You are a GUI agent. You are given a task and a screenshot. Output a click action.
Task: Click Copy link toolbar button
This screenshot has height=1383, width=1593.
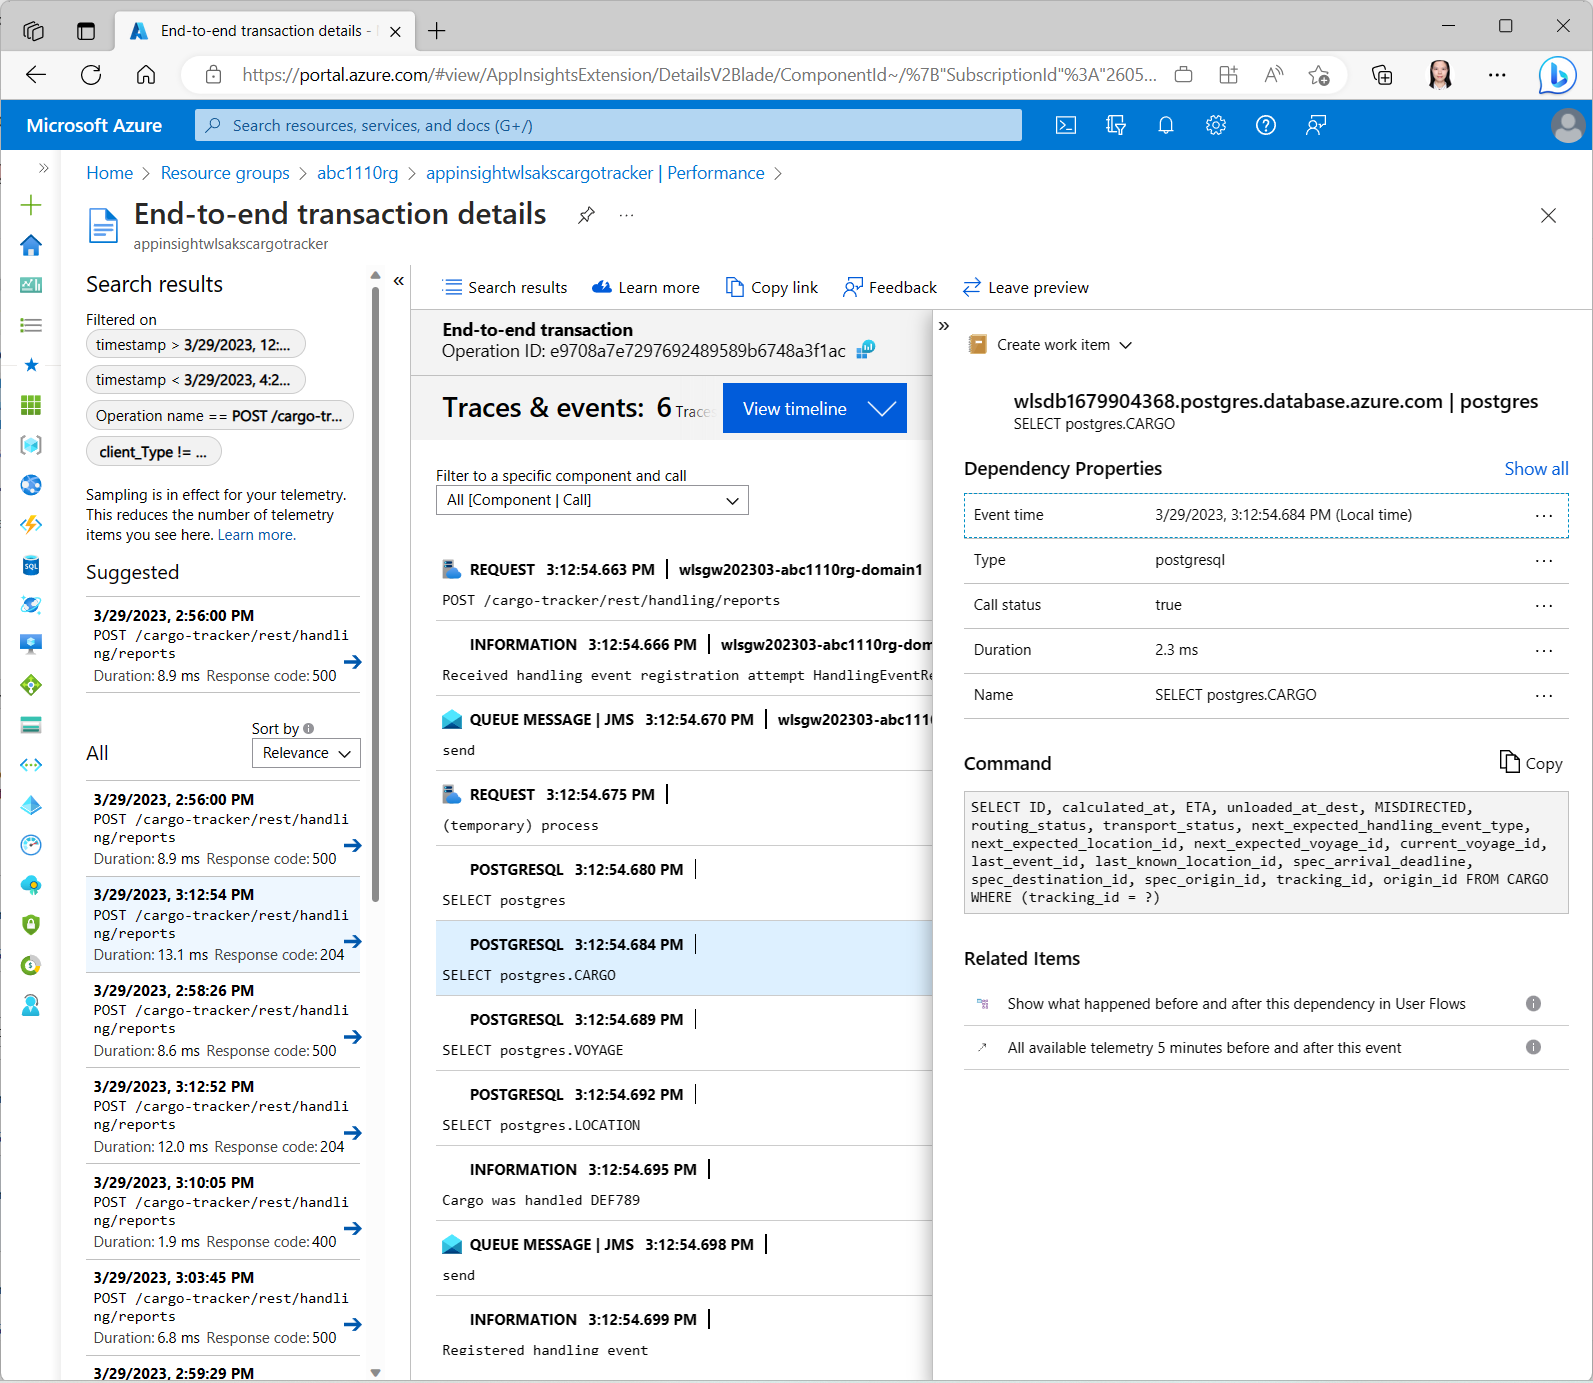pyautogui.click(x=771, y=288)
